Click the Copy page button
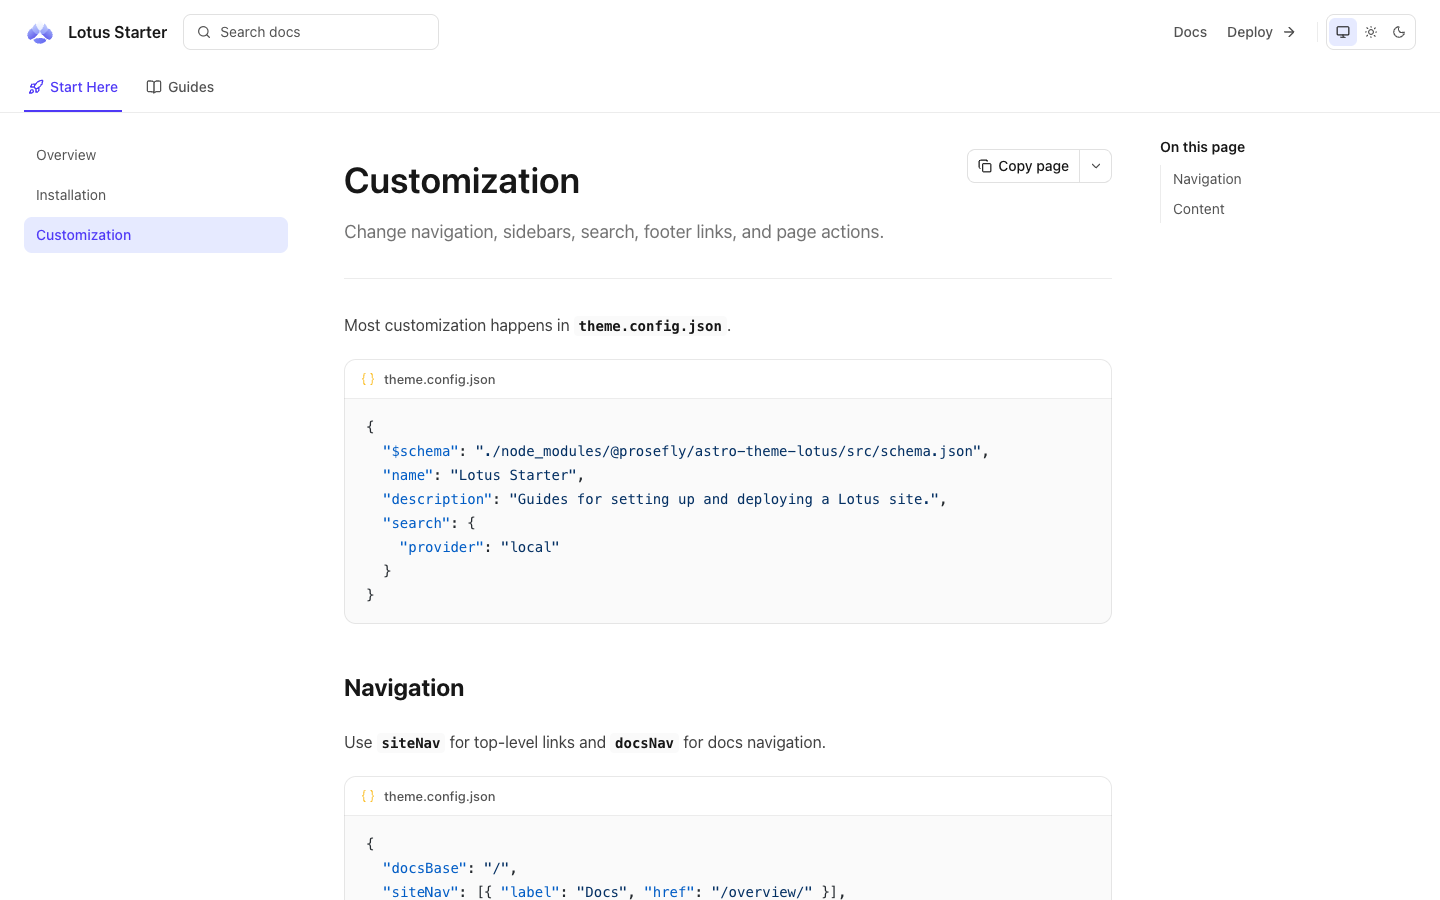 click(1024, 166)
